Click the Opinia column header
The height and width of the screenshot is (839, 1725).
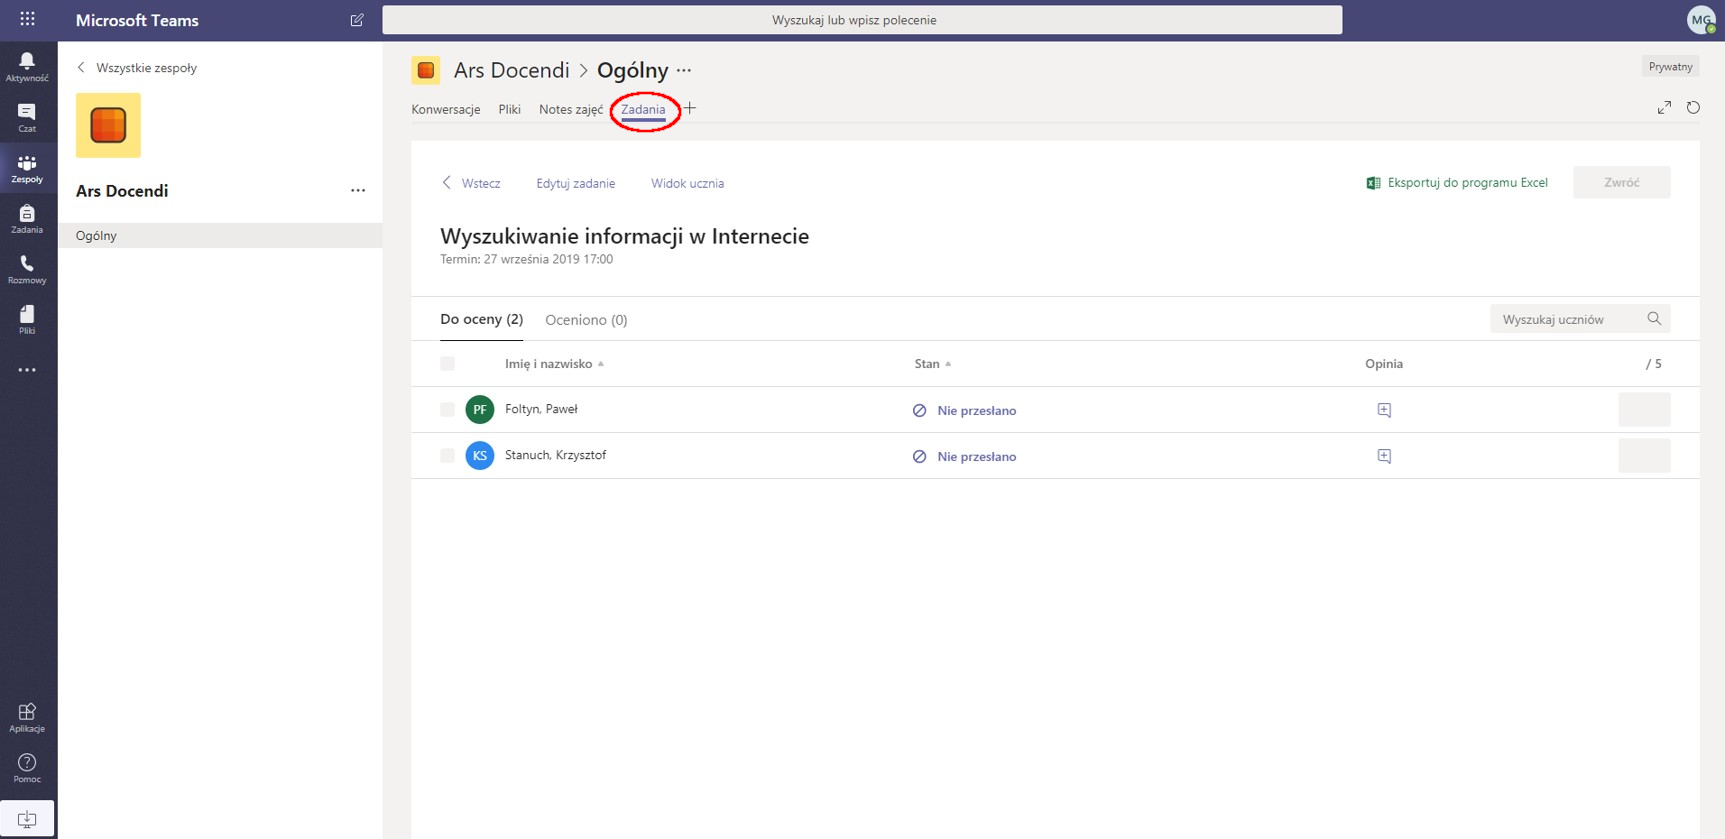tap(1384, 364)
